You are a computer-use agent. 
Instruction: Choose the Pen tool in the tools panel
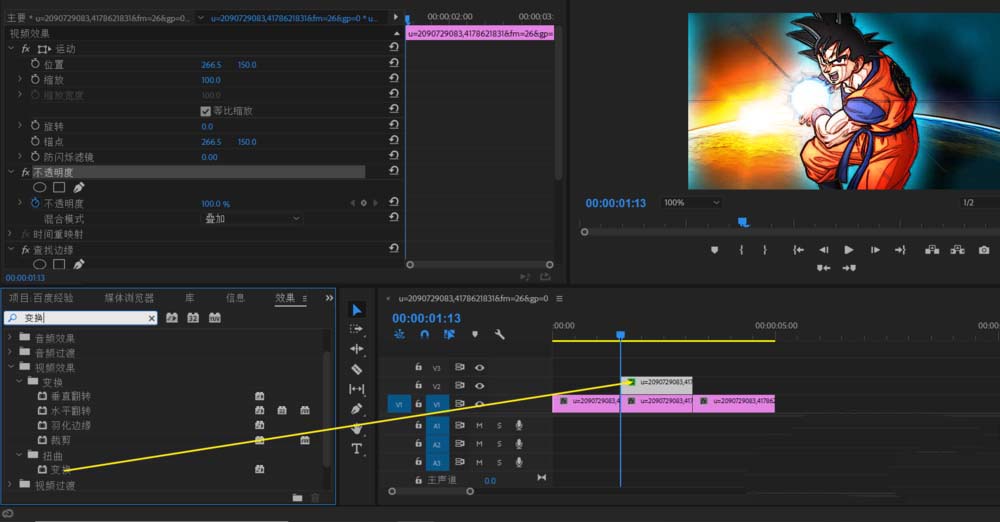click(x=357, y=409)
